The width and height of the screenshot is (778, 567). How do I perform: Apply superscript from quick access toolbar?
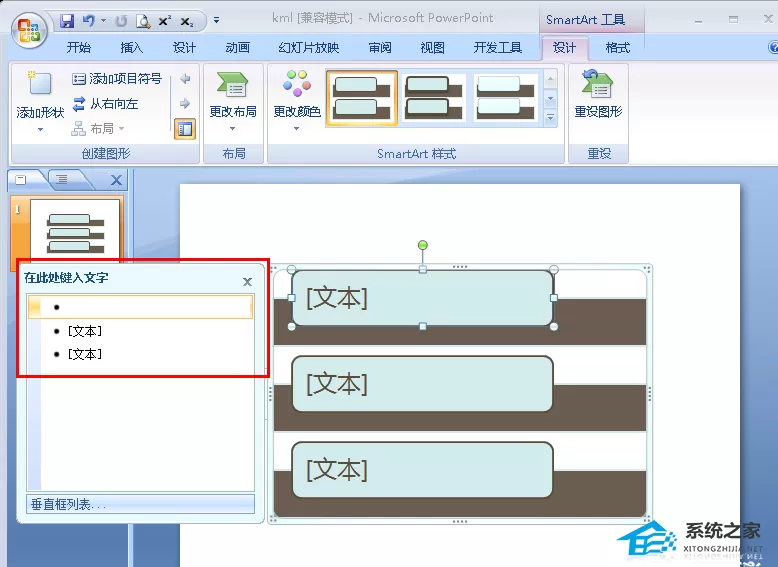[165, 21]
